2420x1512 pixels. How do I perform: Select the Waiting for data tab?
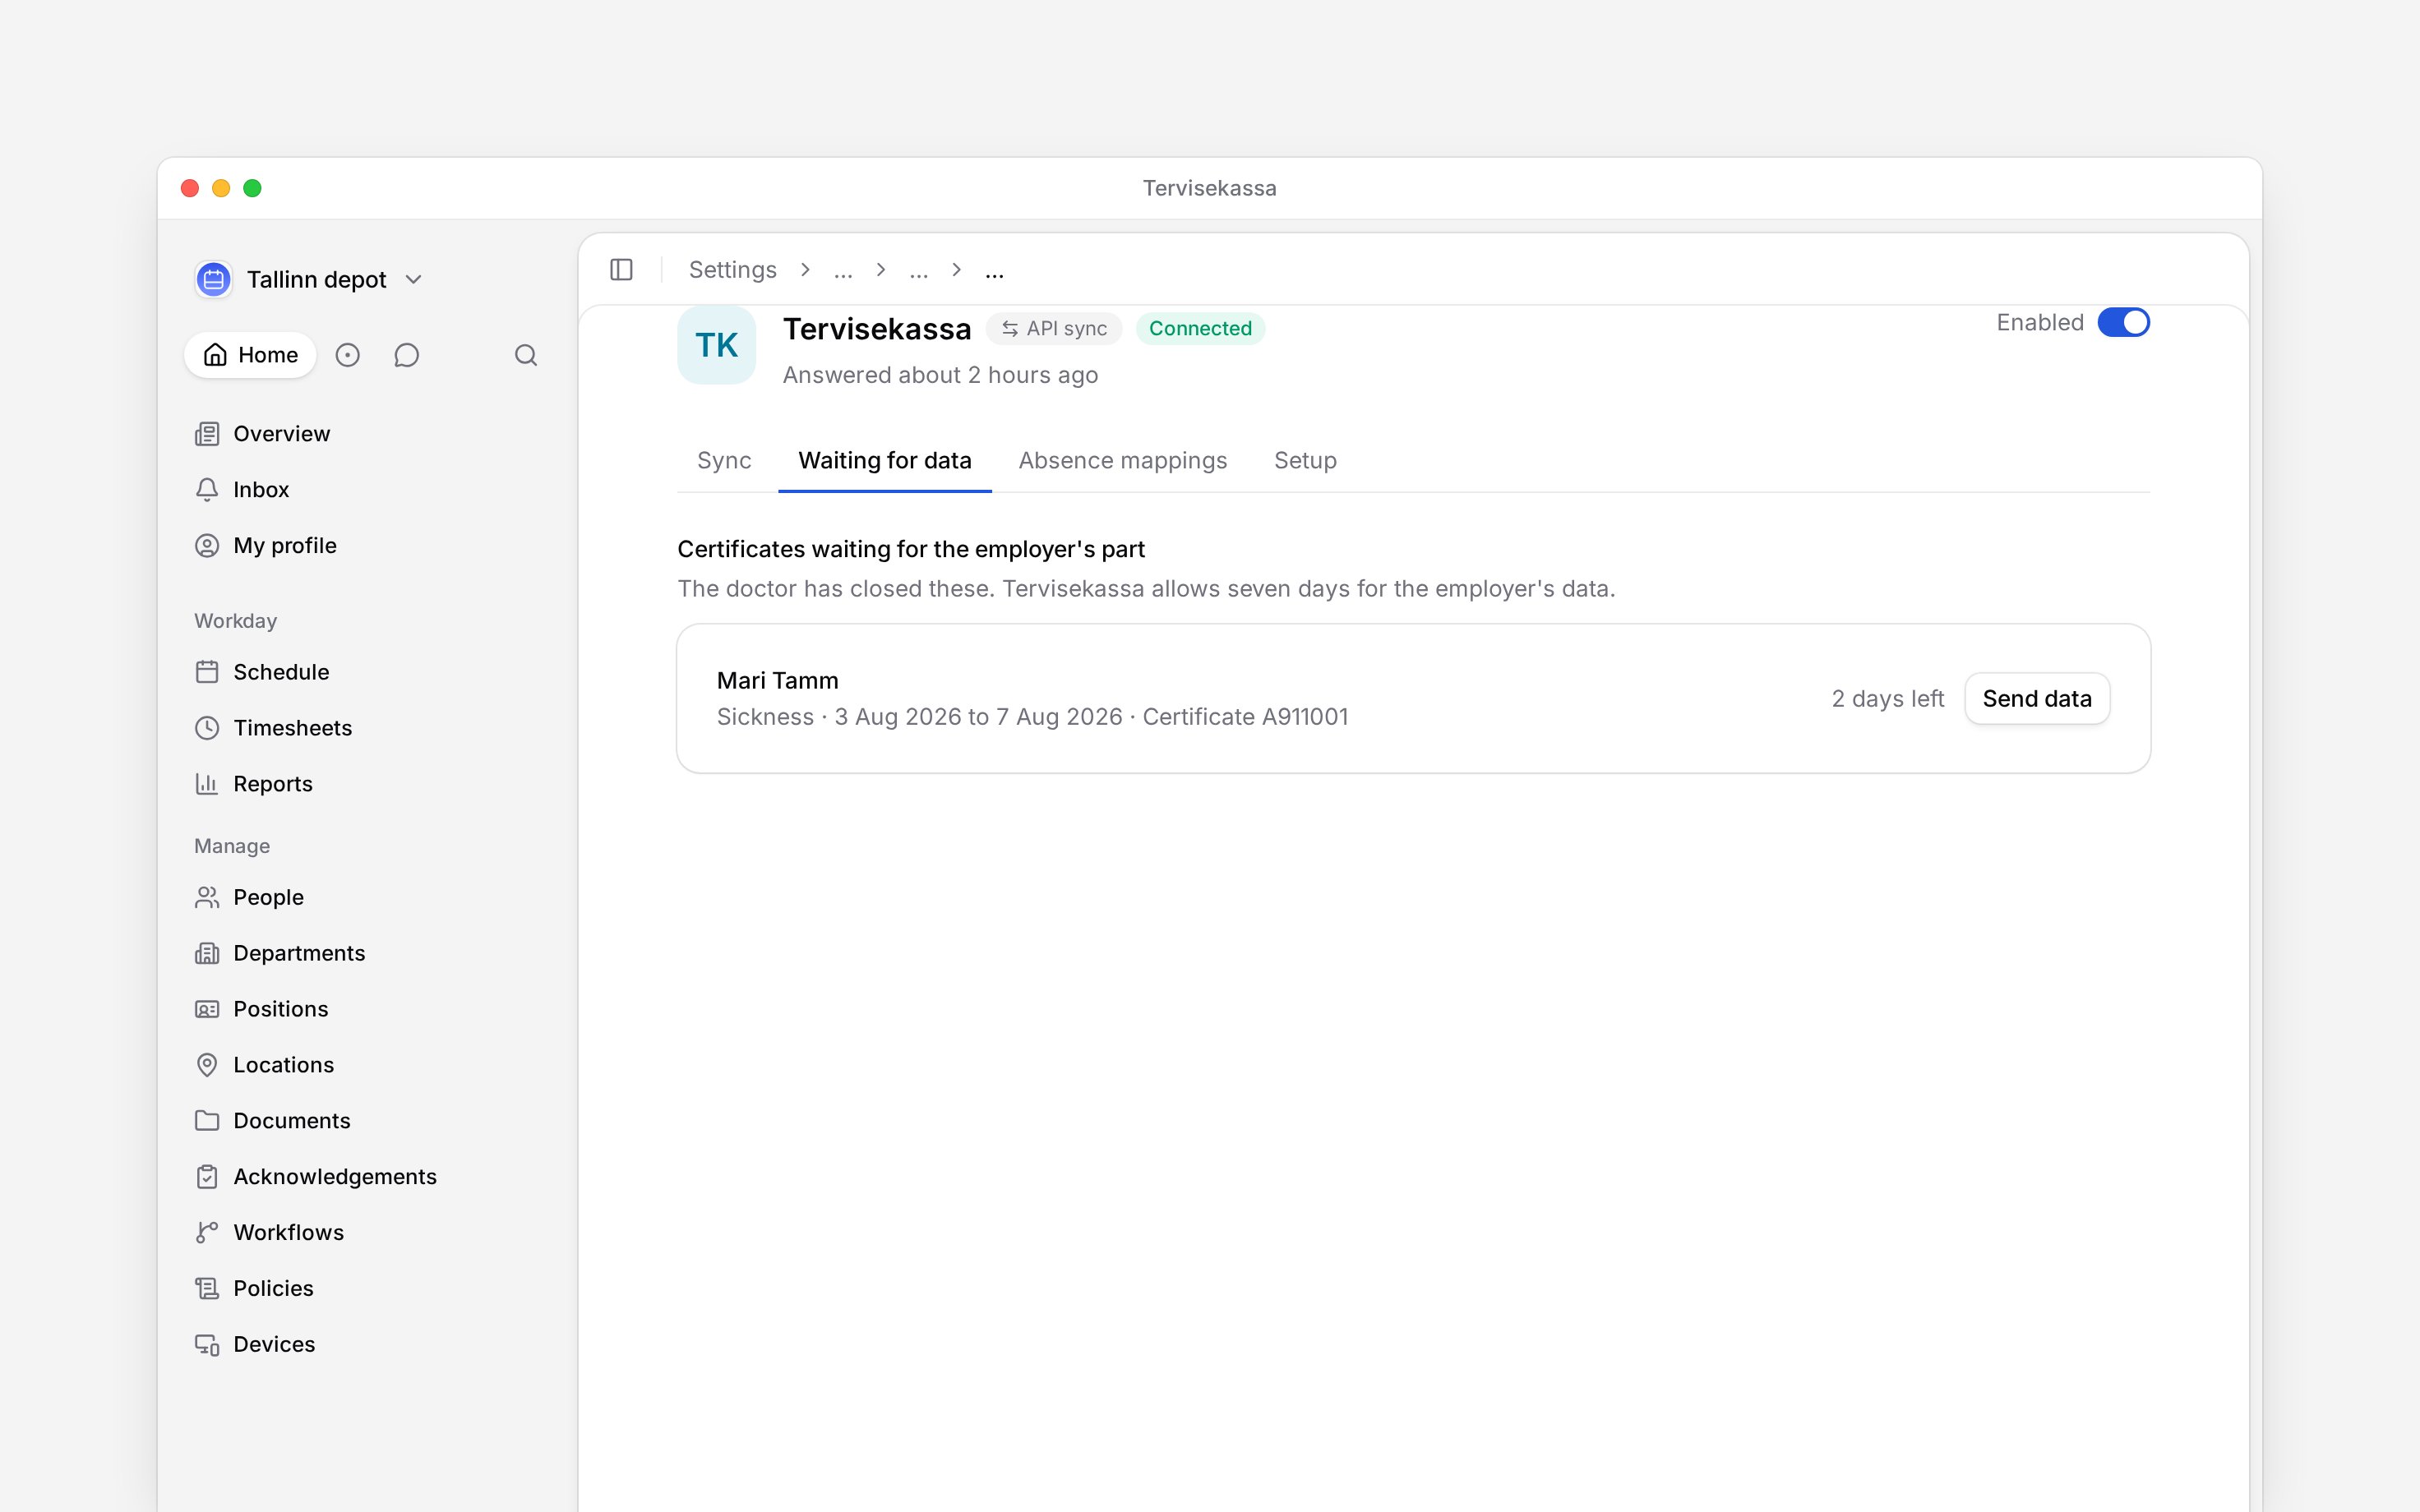coord(885,460)
